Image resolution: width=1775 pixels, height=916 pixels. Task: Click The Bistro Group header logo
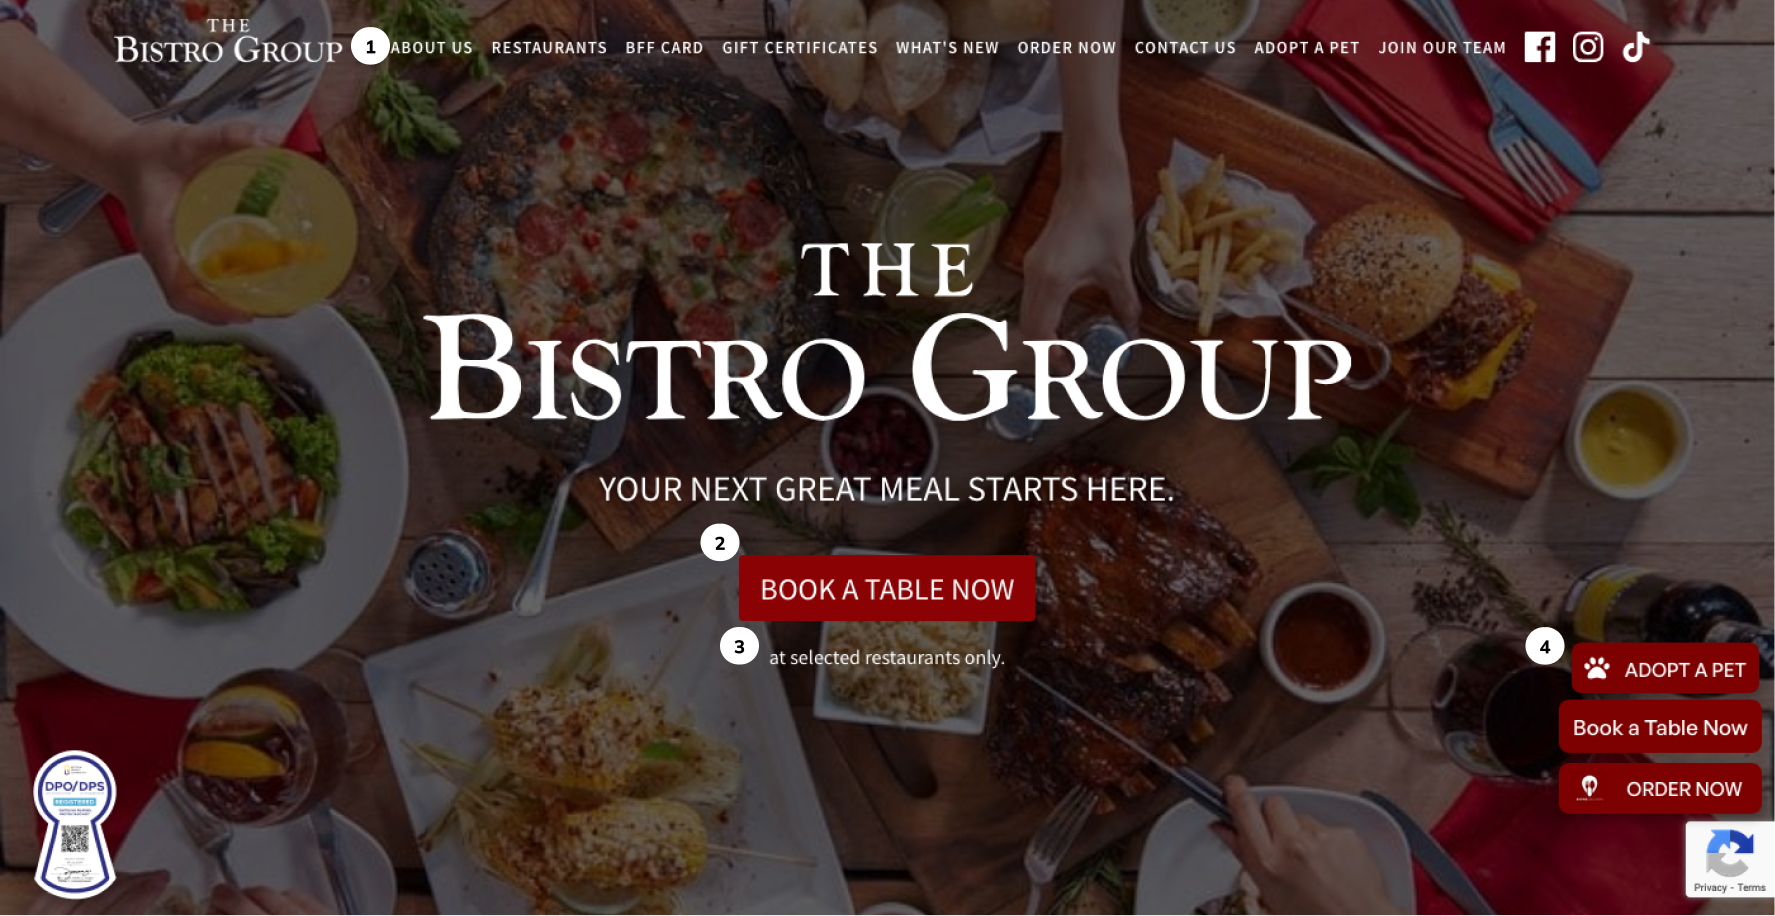click(x=228, y=42)
